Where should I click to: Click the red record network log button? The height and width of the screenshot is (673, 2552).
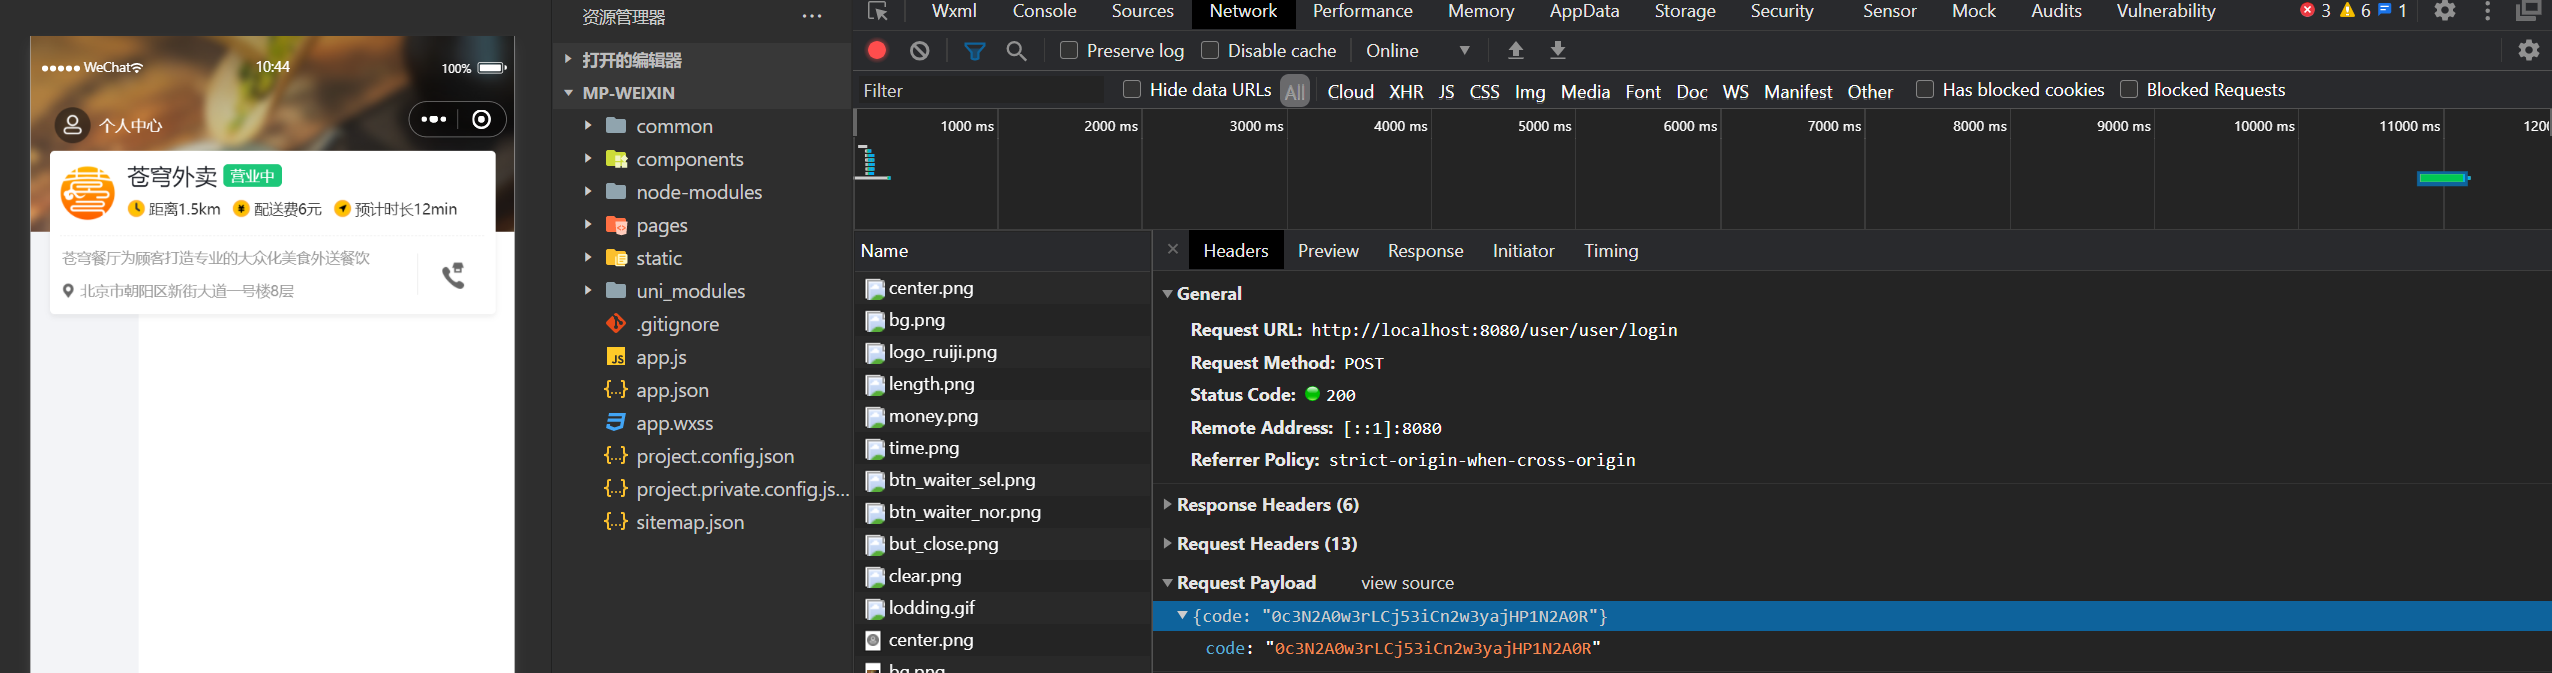click(877, 50)
